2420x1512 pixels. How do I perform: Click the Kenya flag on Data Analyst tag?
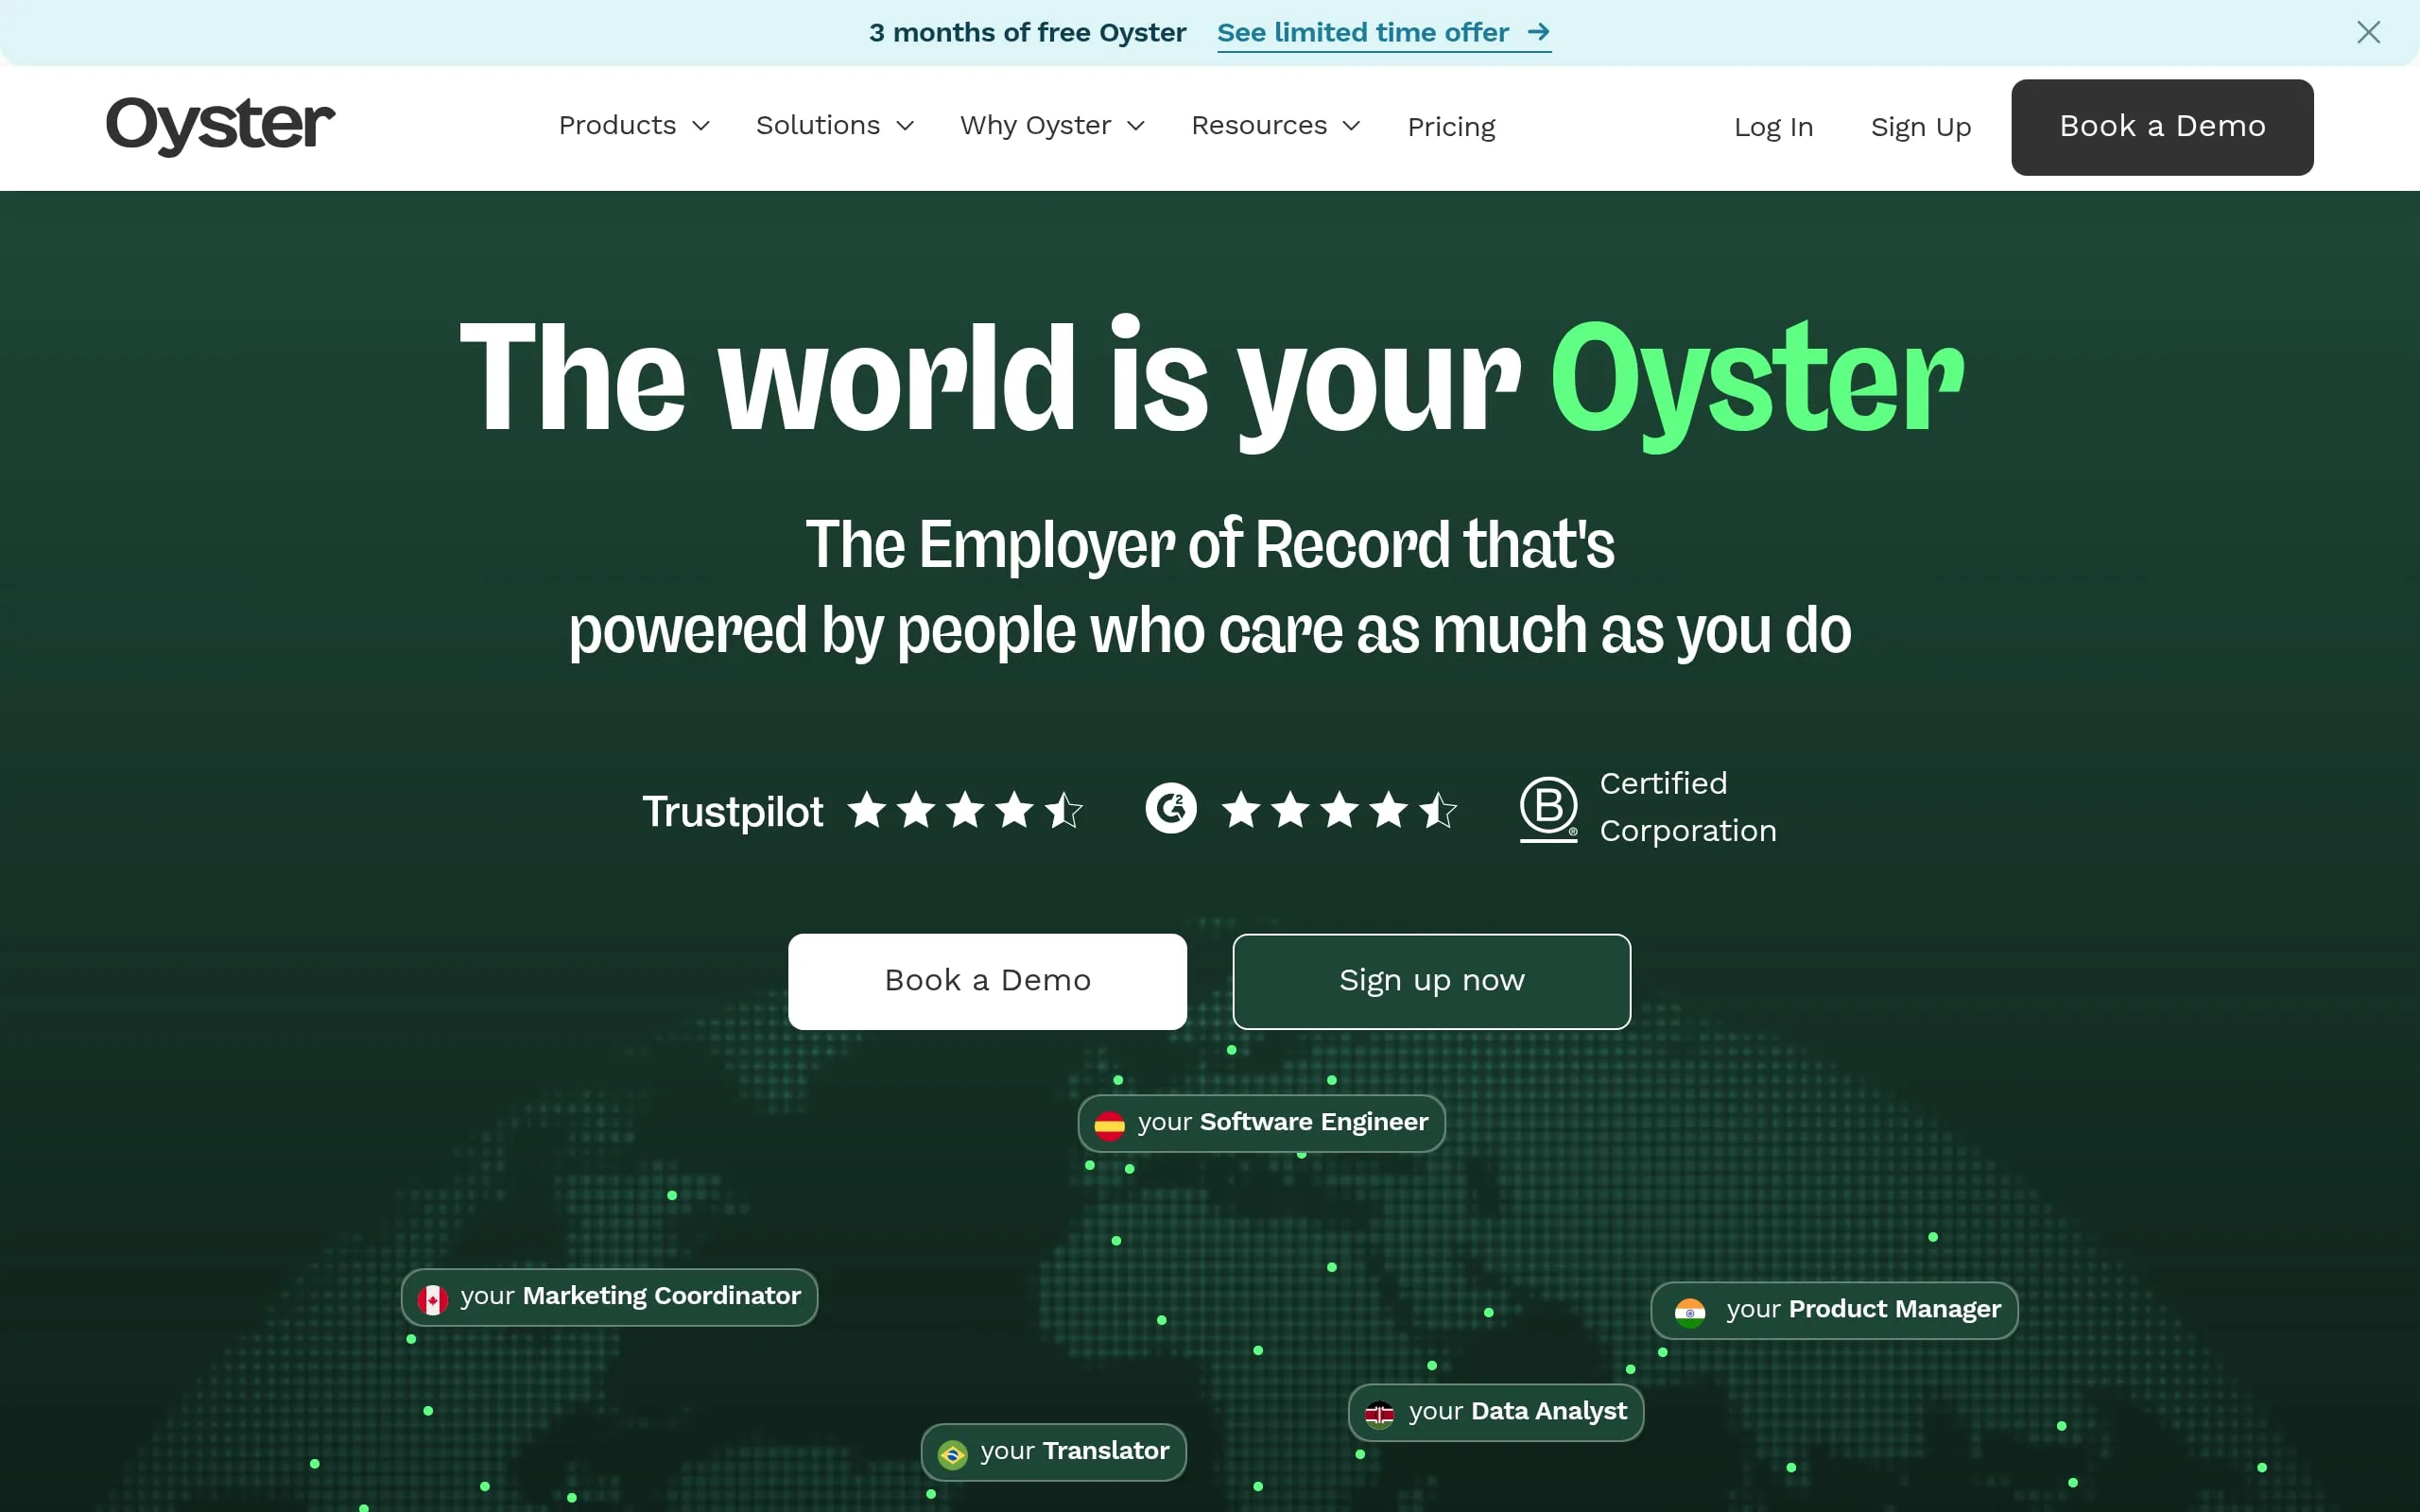pos(1379,1414)
